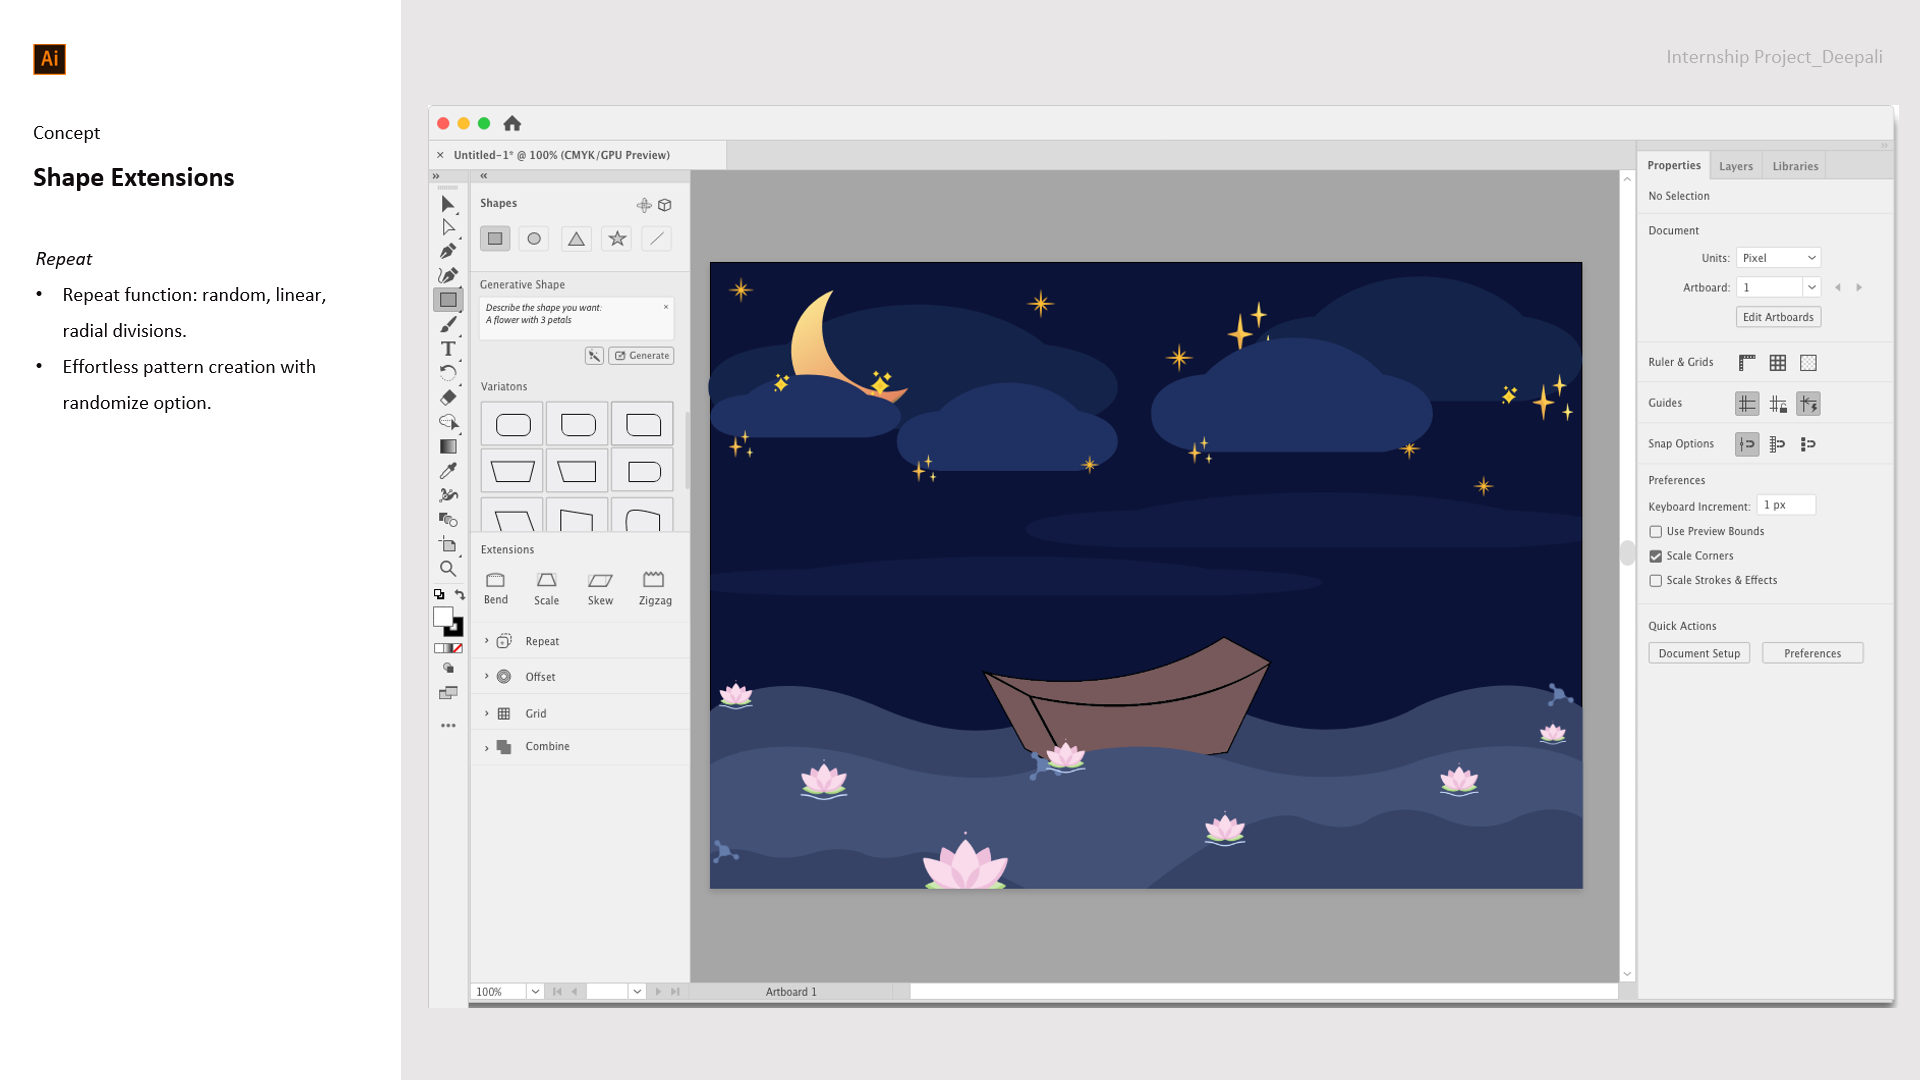Enable Use Preview Bounds checkbox
Viewport: 1920px width, 1080px height.
click(1656, 532)
